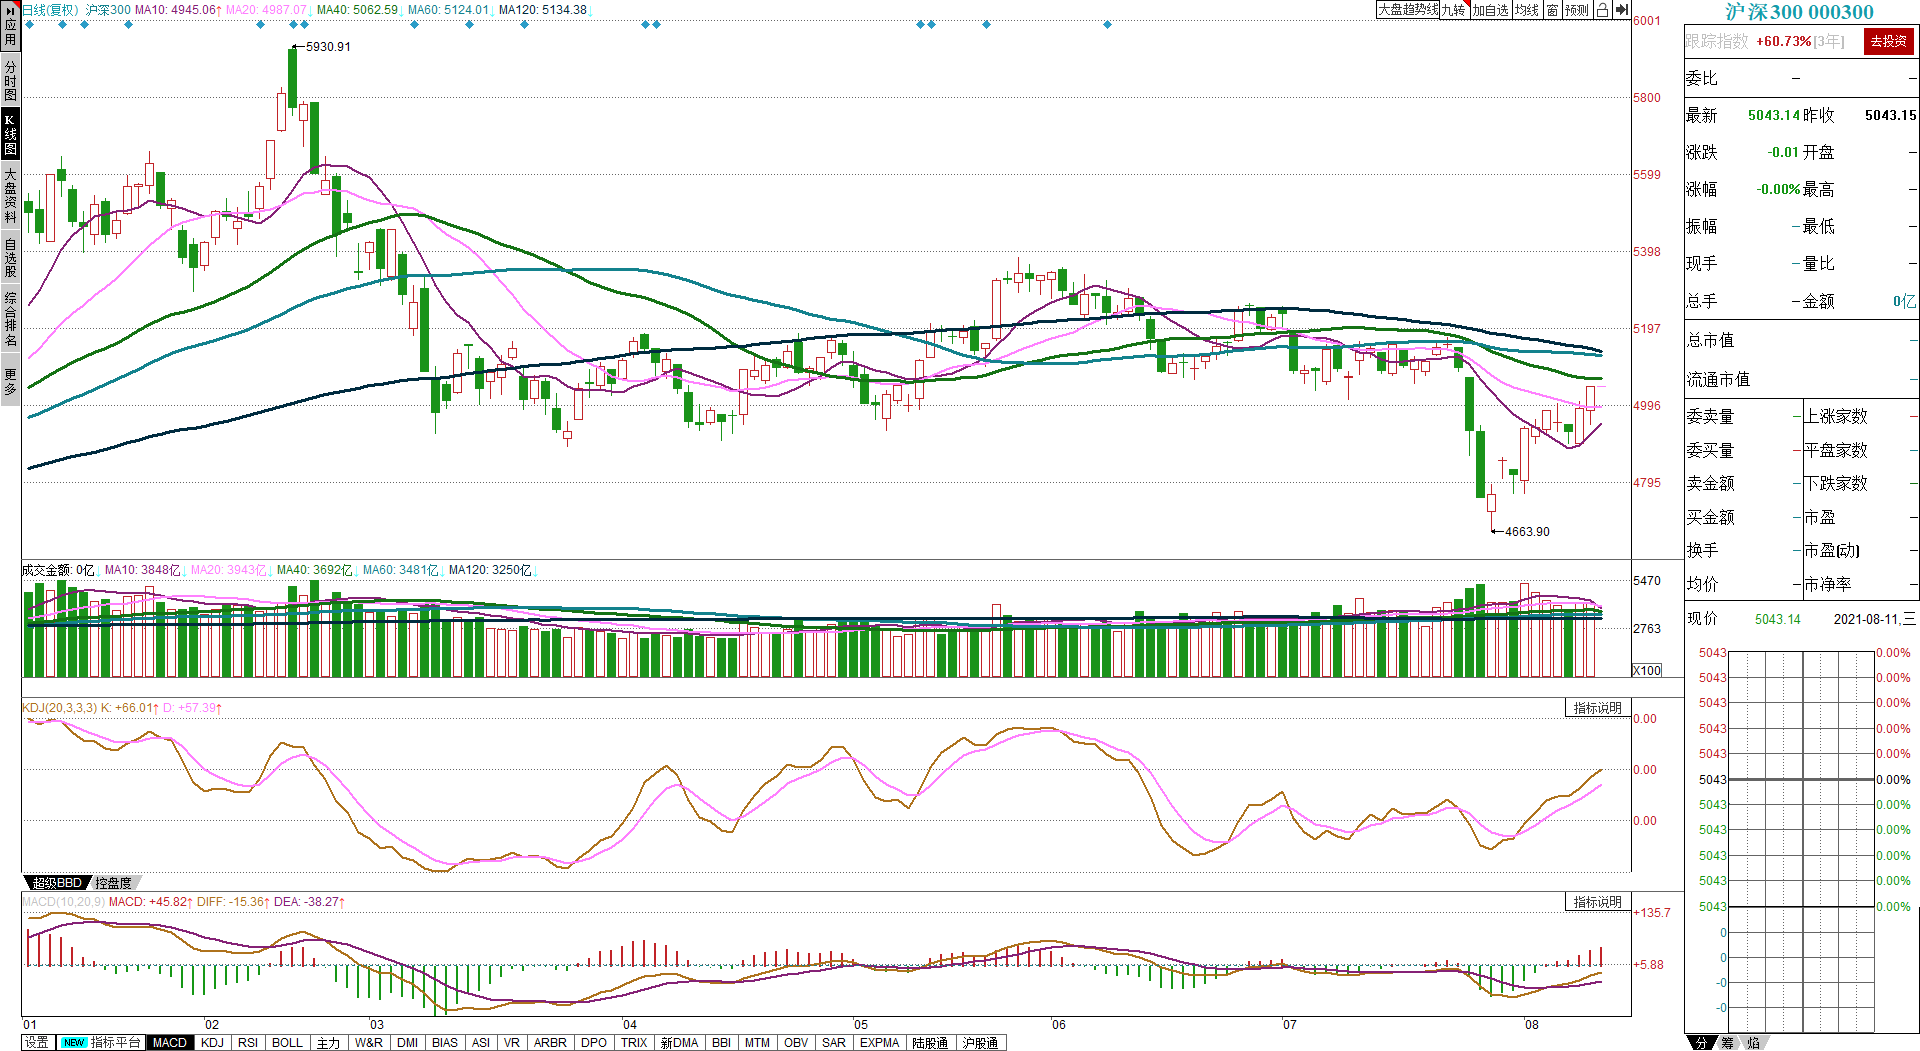Select the 陆股通 indicator tab

point(930,1042)
